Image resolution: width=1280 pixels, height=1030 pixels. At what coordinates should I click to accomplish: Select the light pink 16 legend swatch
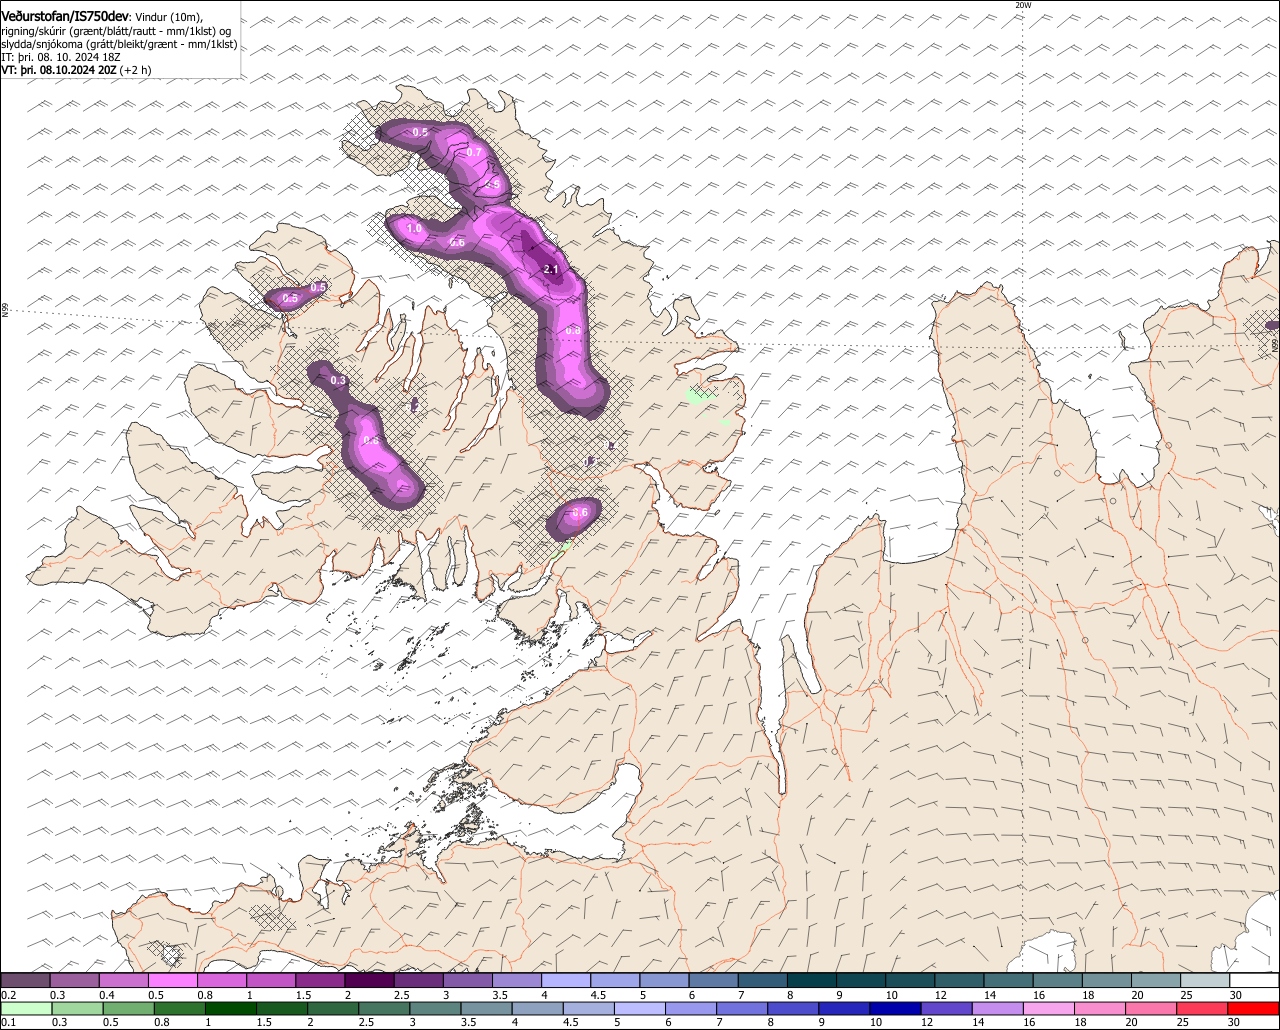point(1048,1008)
